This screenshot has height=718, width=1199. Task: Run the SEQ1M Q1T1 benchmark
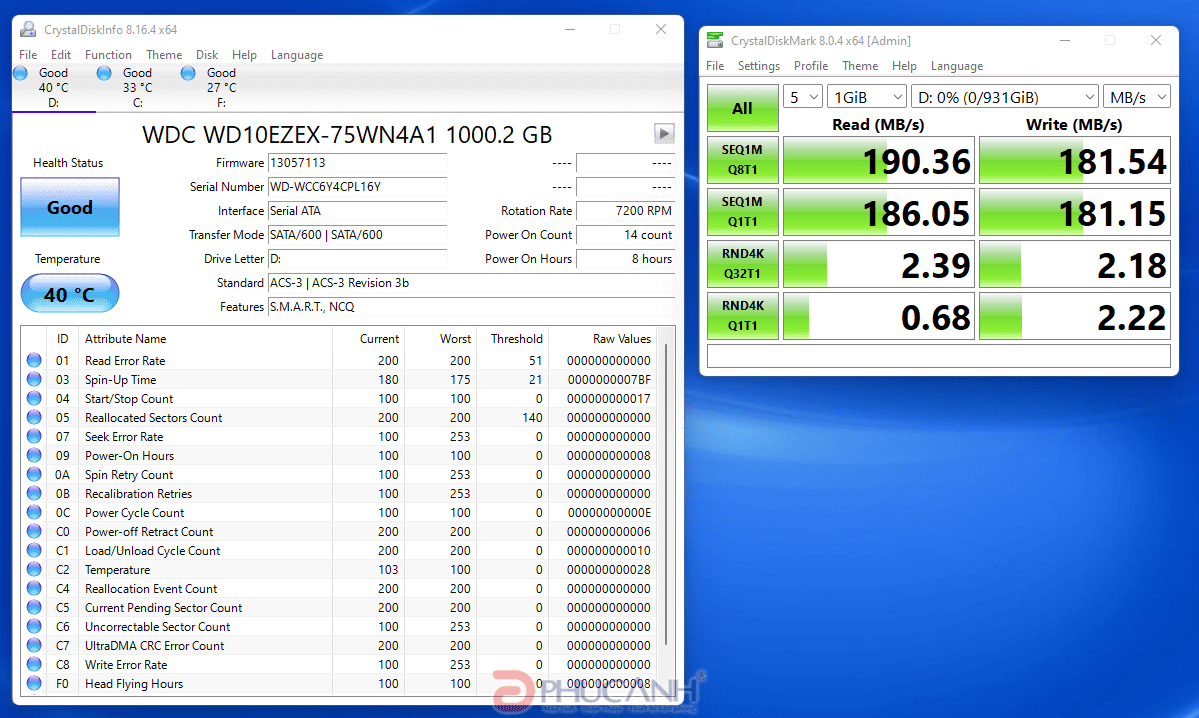[742, 212]
